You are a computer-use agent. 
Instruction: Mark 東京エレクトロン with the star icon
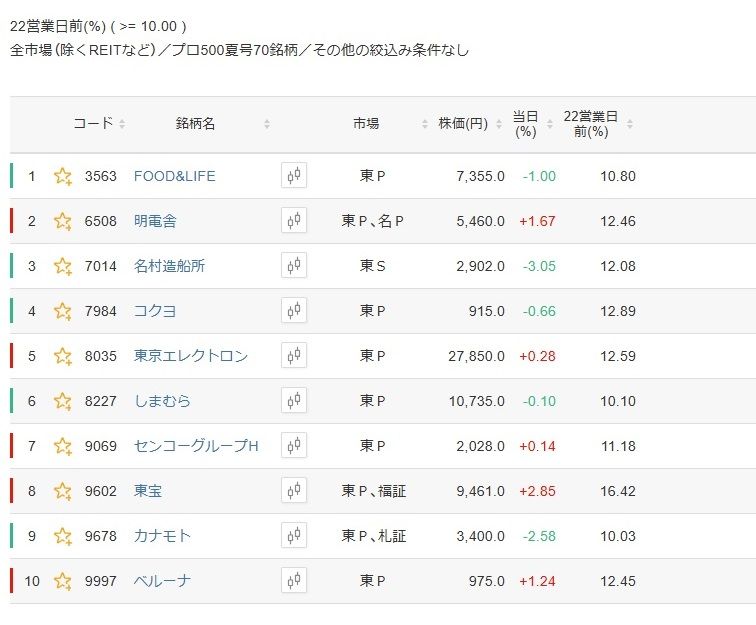pyautogui.click(x=63, y=356)
